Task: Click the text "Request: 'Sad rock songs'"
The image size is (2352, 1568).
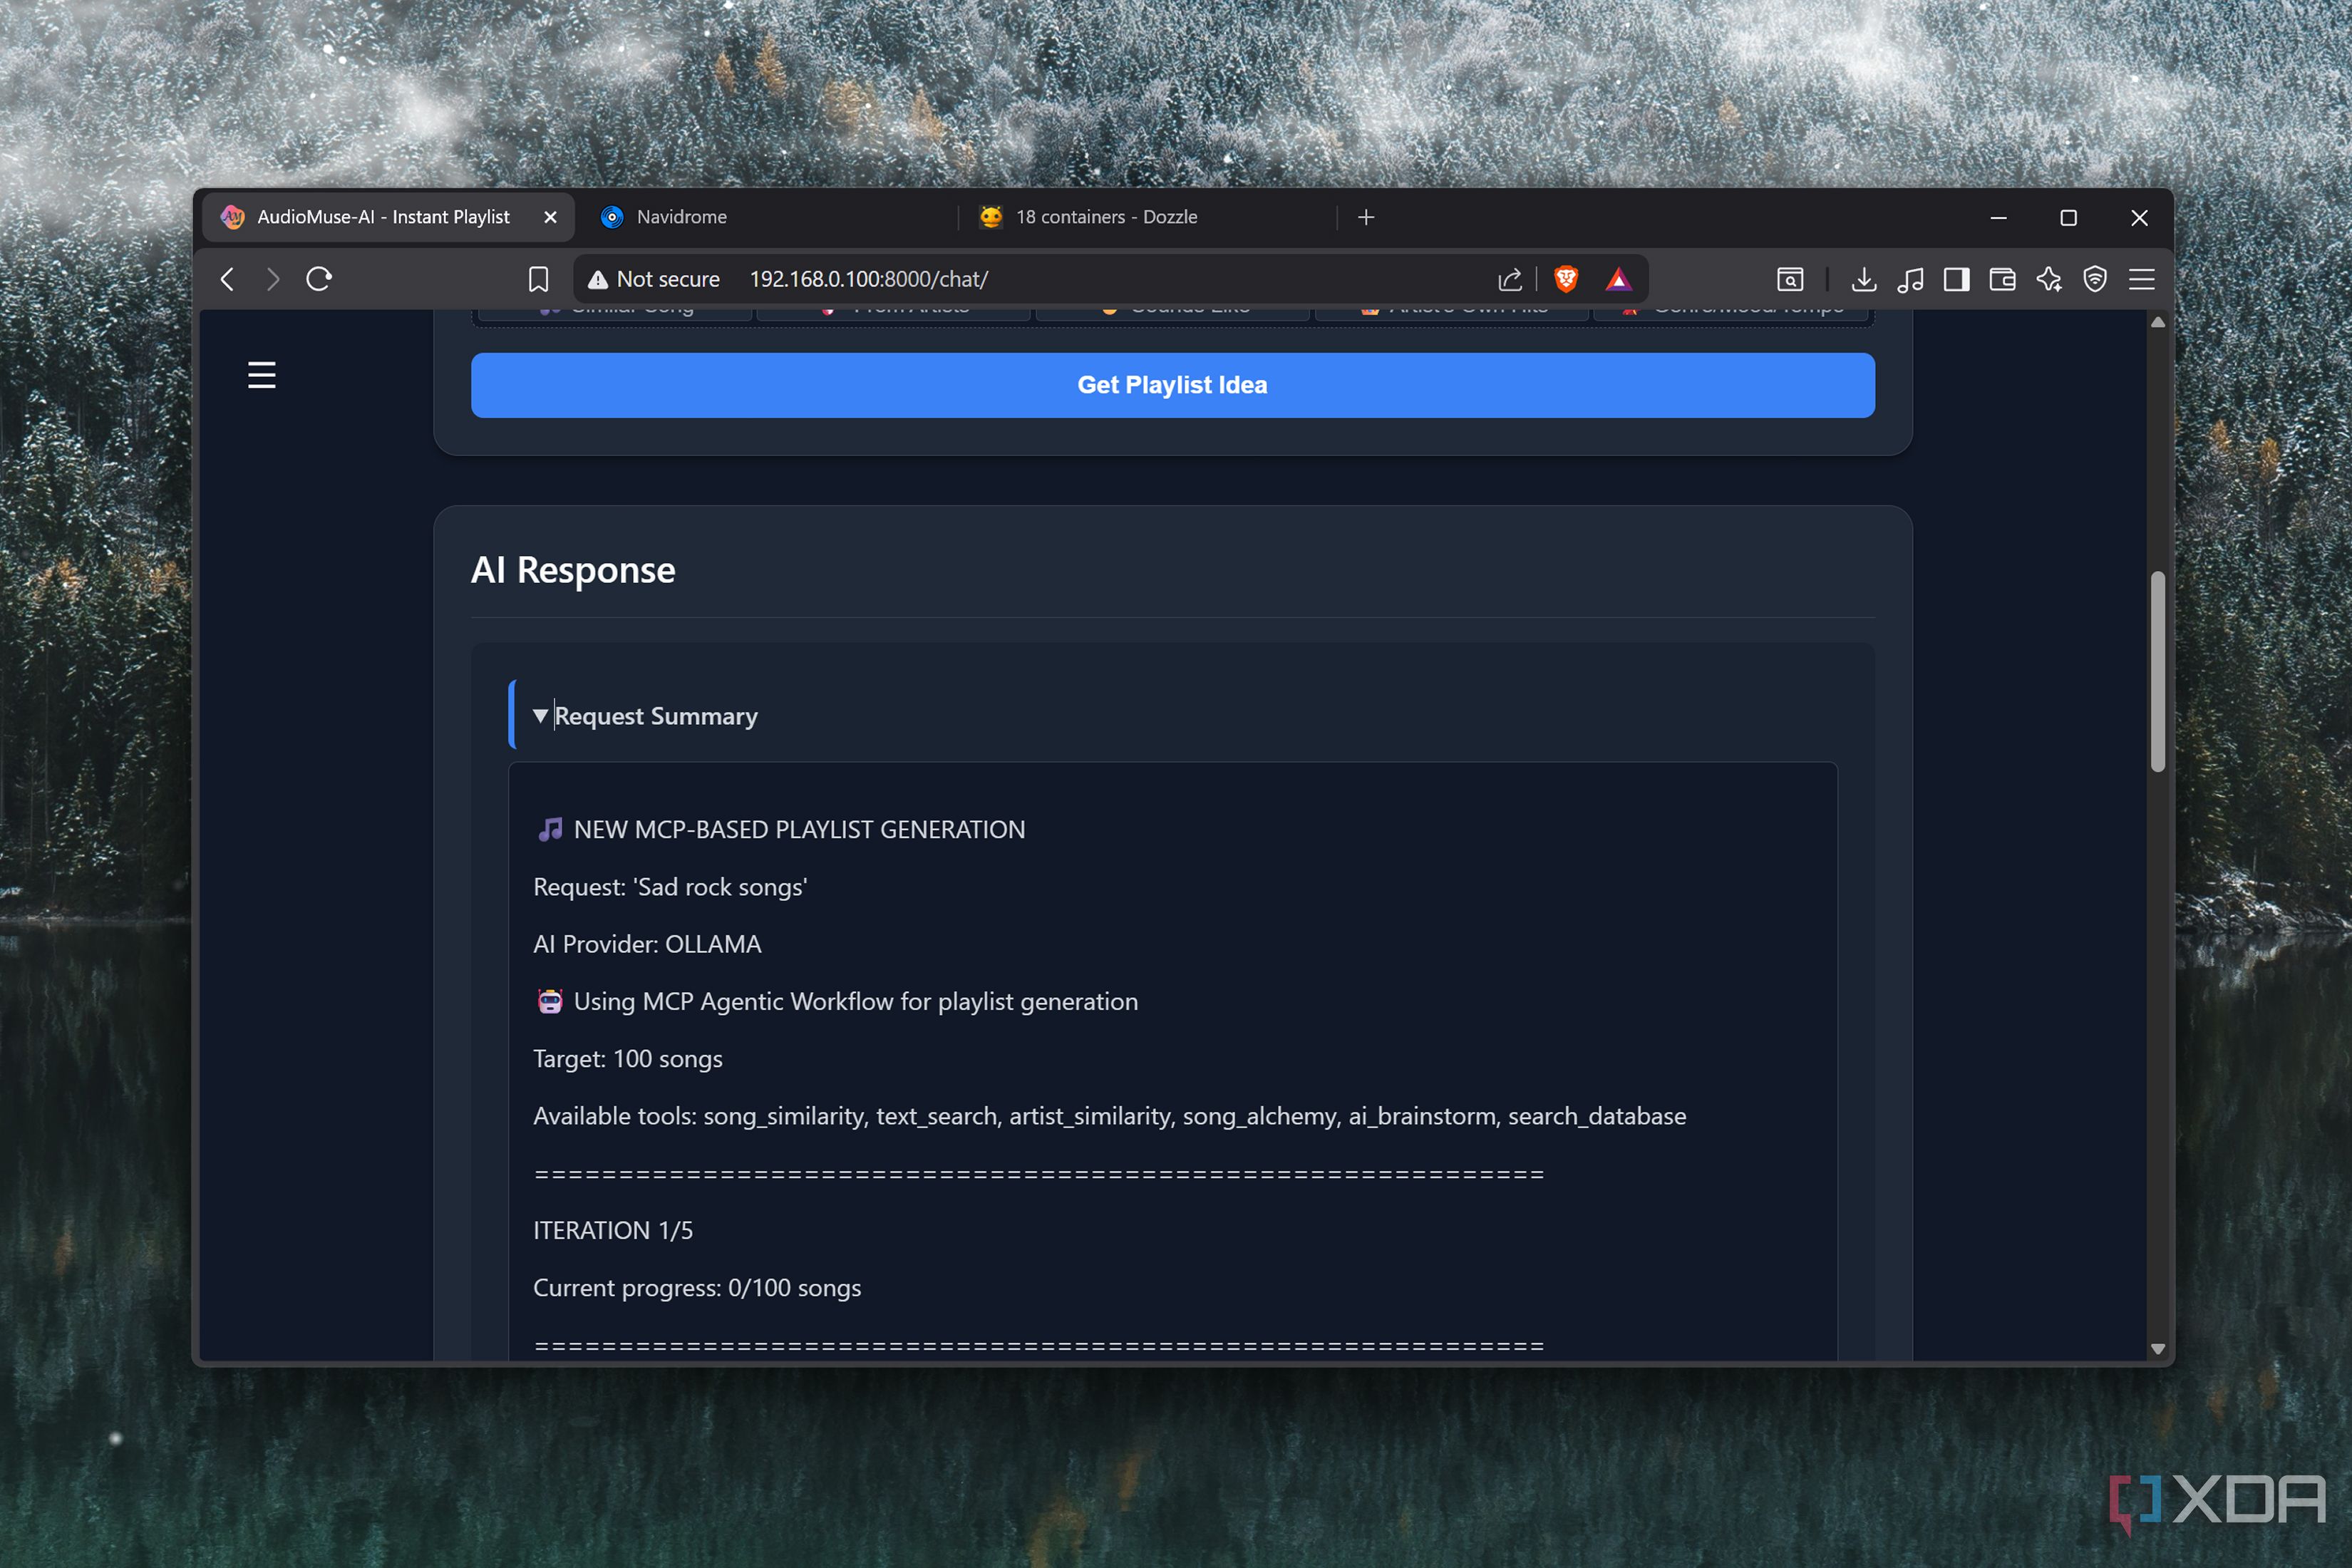Action: click(670, 887)
